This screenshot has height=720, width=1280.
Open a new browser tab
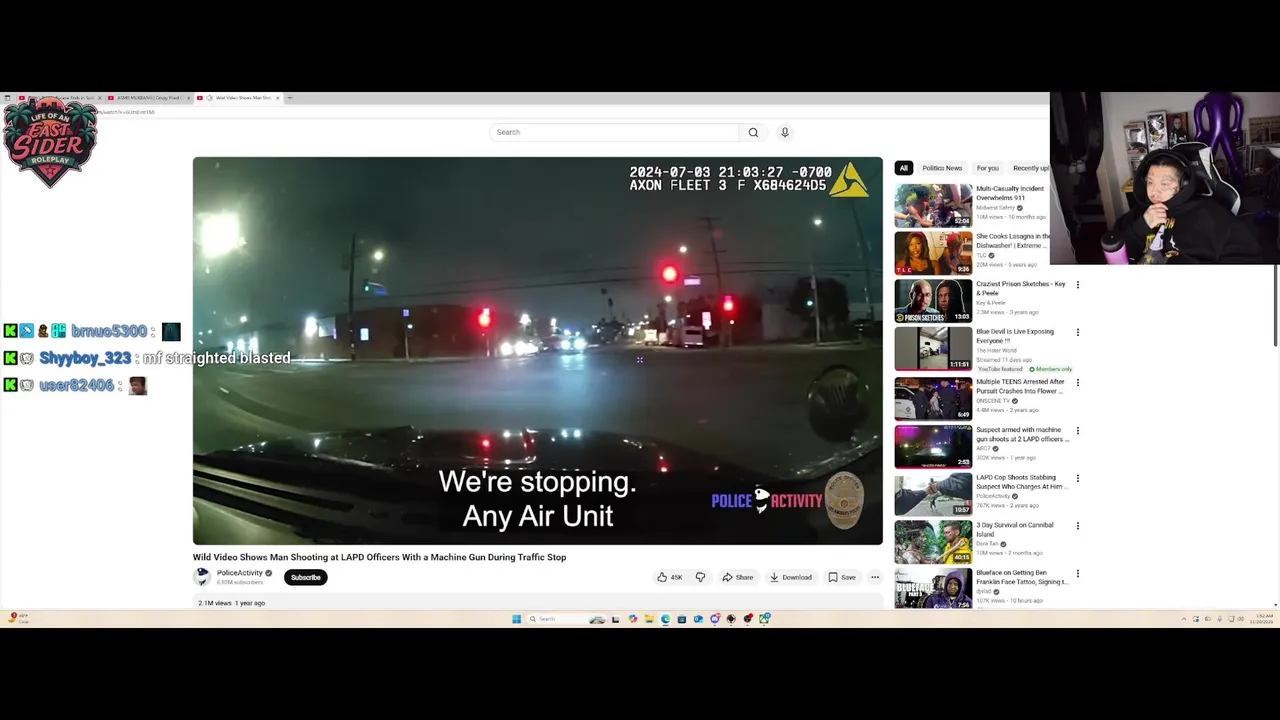coord(290,98)
